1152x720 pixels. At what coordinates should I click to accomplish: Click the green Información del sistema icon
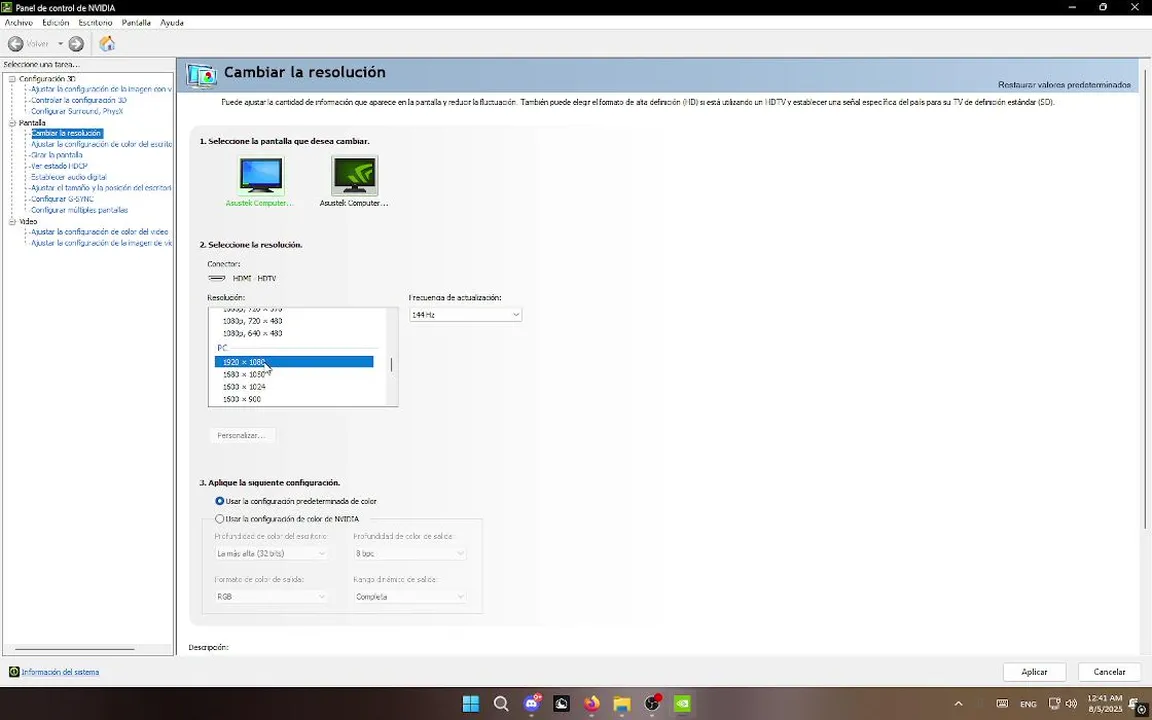[x=14, y=672]
